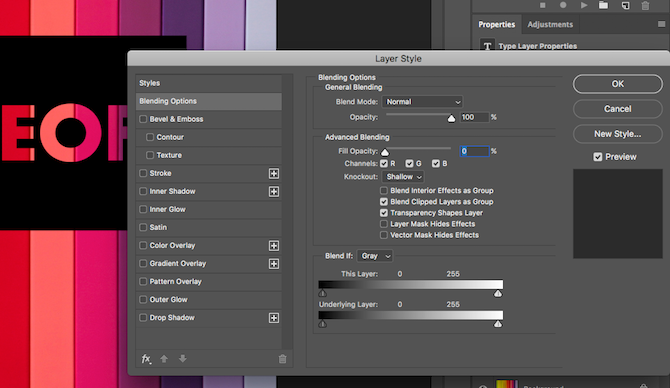670x388 pixels.
Task: Open the fx effects menu icon
Action: [x=146, y=359]
